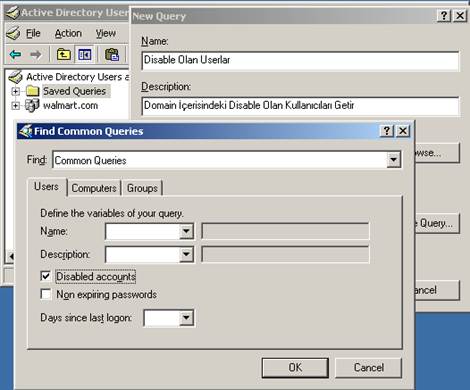Click the Define Query button in New Query

(437, 223)
